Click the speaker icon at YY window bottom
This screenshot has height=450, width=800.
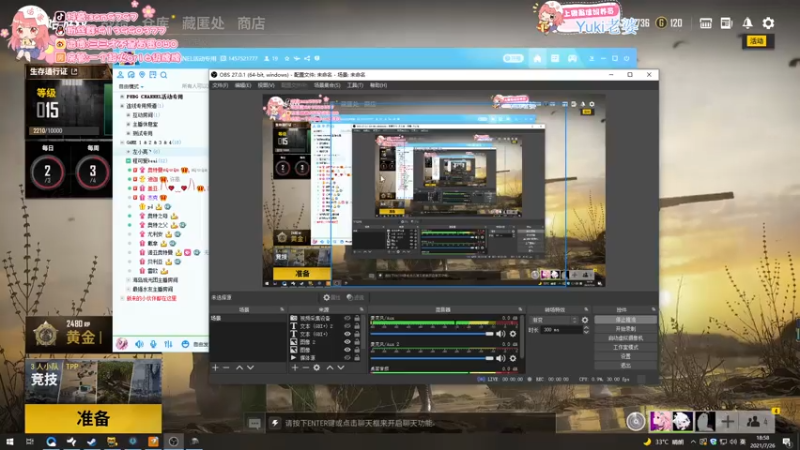click(x=139, y=344)
